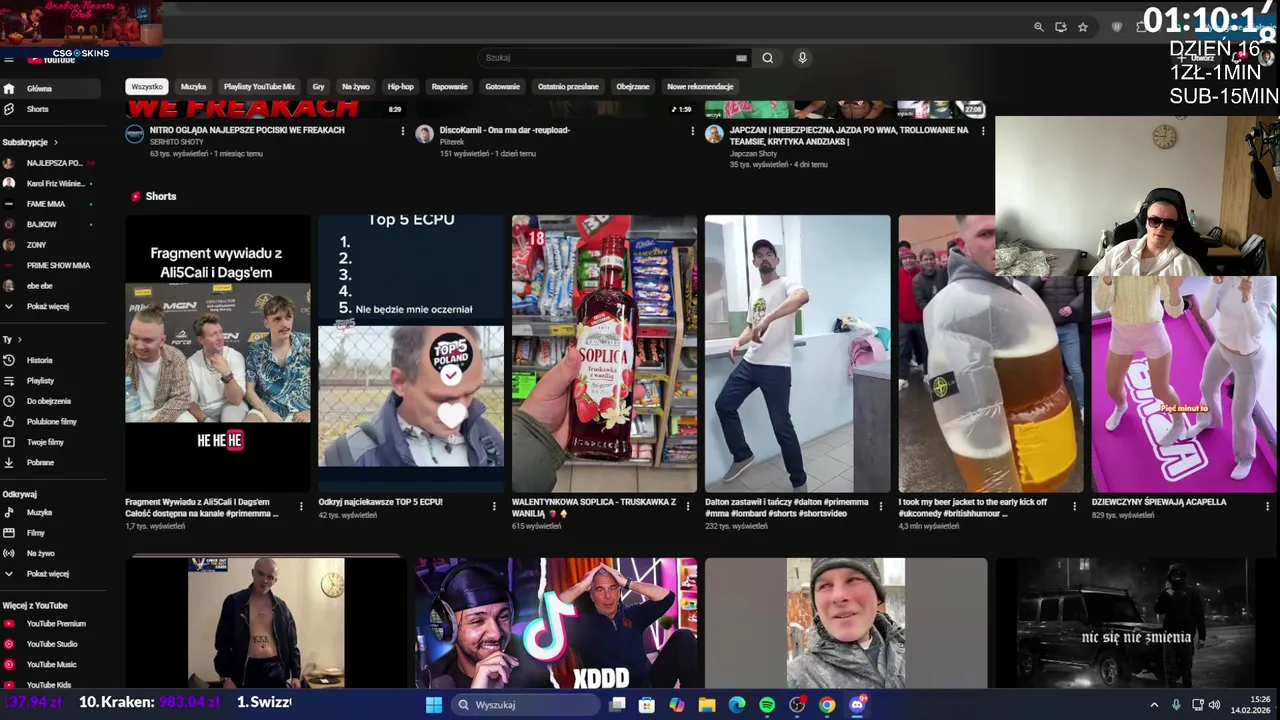Open options for WALENTYNKOWA SOPLICA short
Viewport: 1280px width, 720px height.
pyautogui.click(x=688, y=507)
